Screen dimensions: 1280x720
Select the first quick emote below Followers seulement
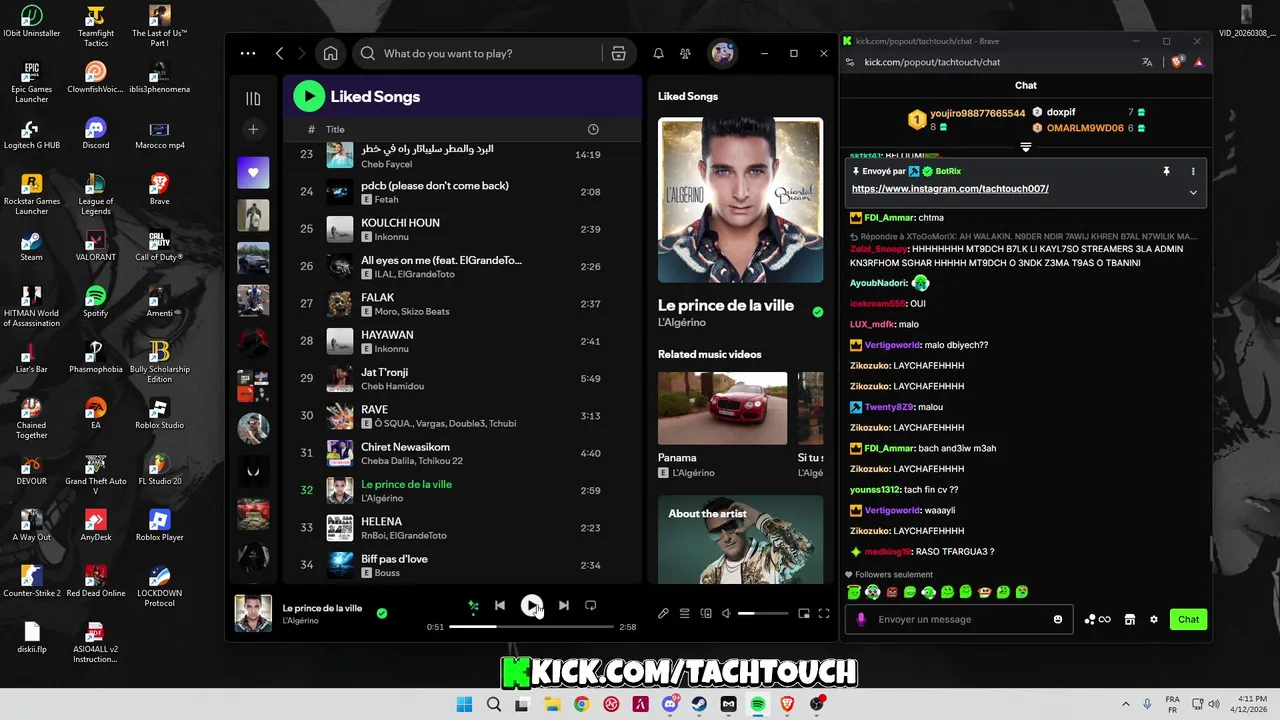coord(854,592)
